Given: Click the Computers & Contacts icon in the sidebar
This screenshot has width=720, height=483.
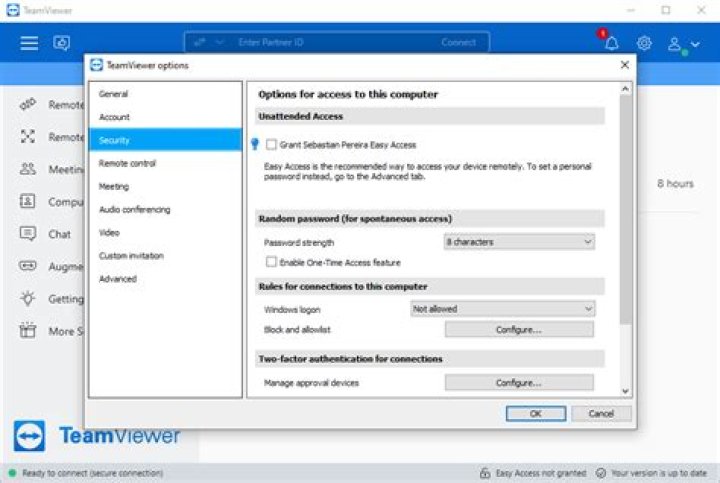Looking at the screenshot, I should tap(28, 201).
